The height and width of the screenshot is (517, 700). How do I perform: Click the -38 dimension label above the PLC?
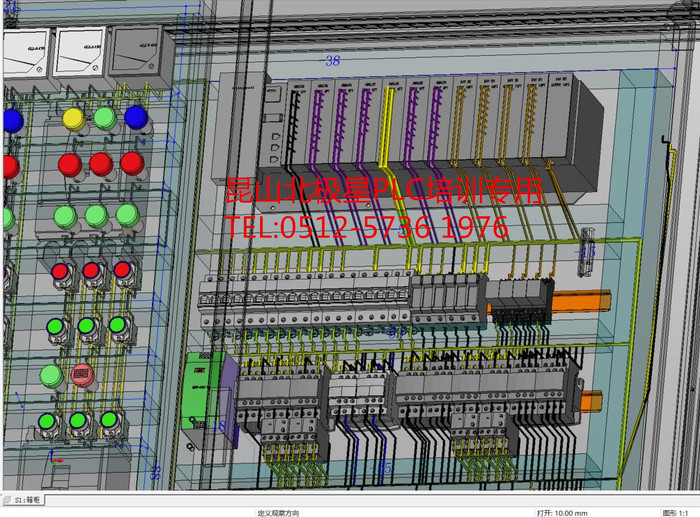[x=331, y=61]
